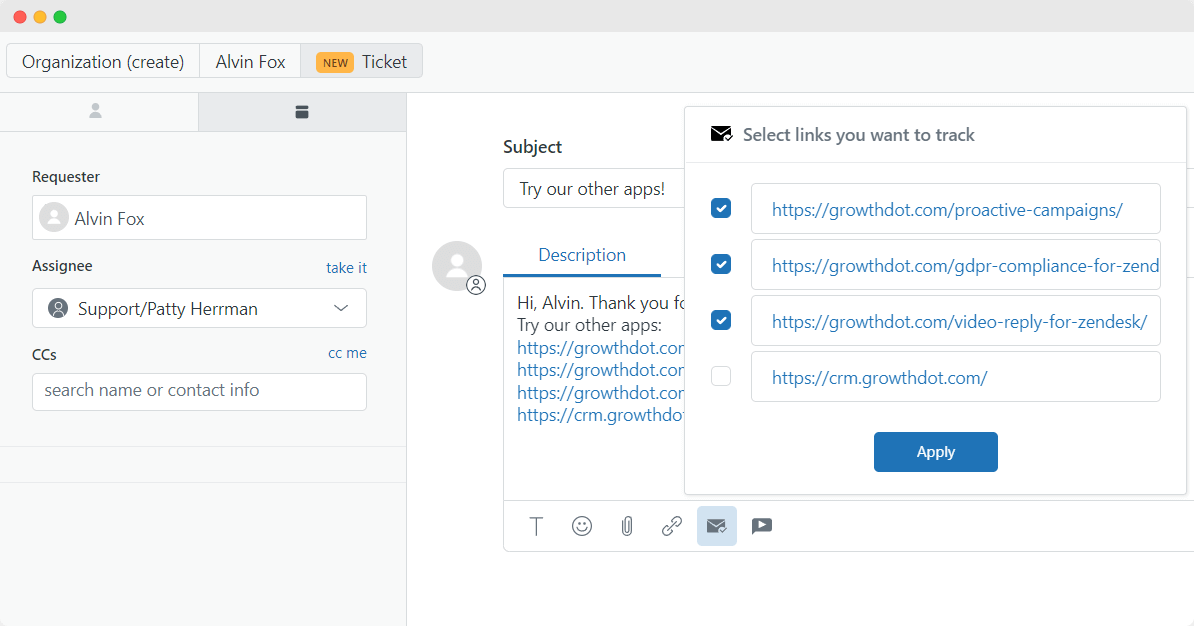The image size is (1194, 626).
Task: Click the commenter avatar beside Description
Action: pyautogui.click(x=457, y=267)
